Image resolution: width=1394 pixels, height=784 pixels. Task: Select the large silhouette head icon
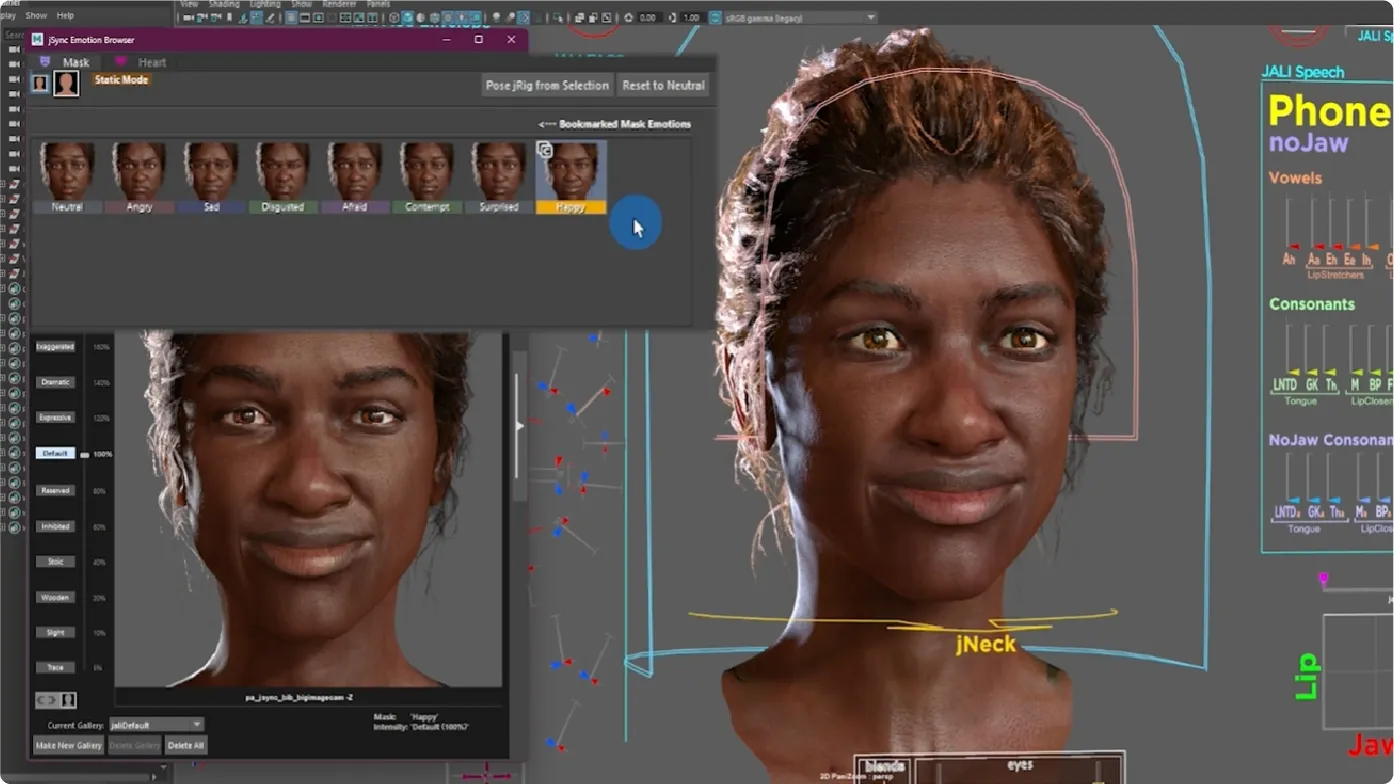click(x=66, y=84)
